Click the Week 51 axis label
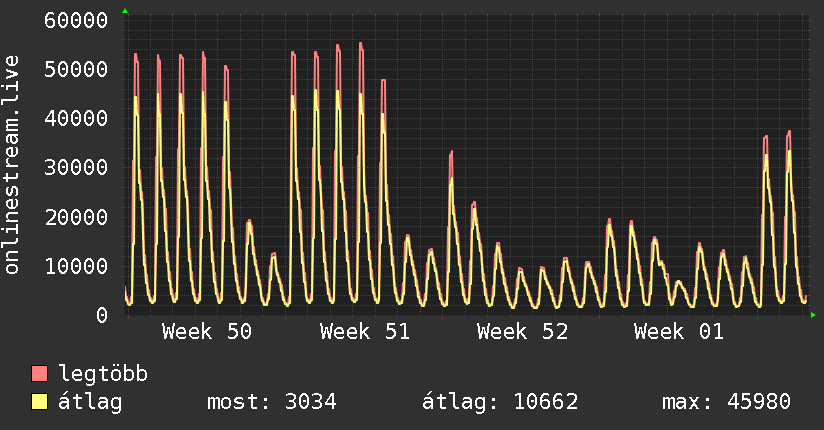 click(365, 332)
